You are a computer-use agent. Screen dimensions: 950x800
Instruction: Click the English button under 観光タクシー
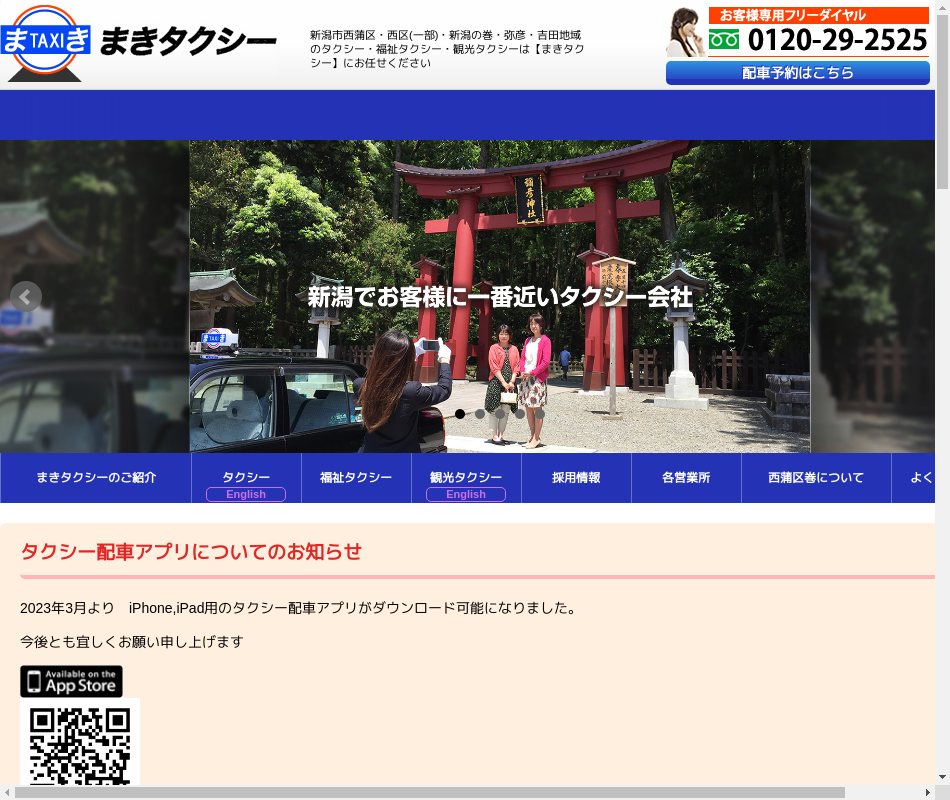point(466,494)
